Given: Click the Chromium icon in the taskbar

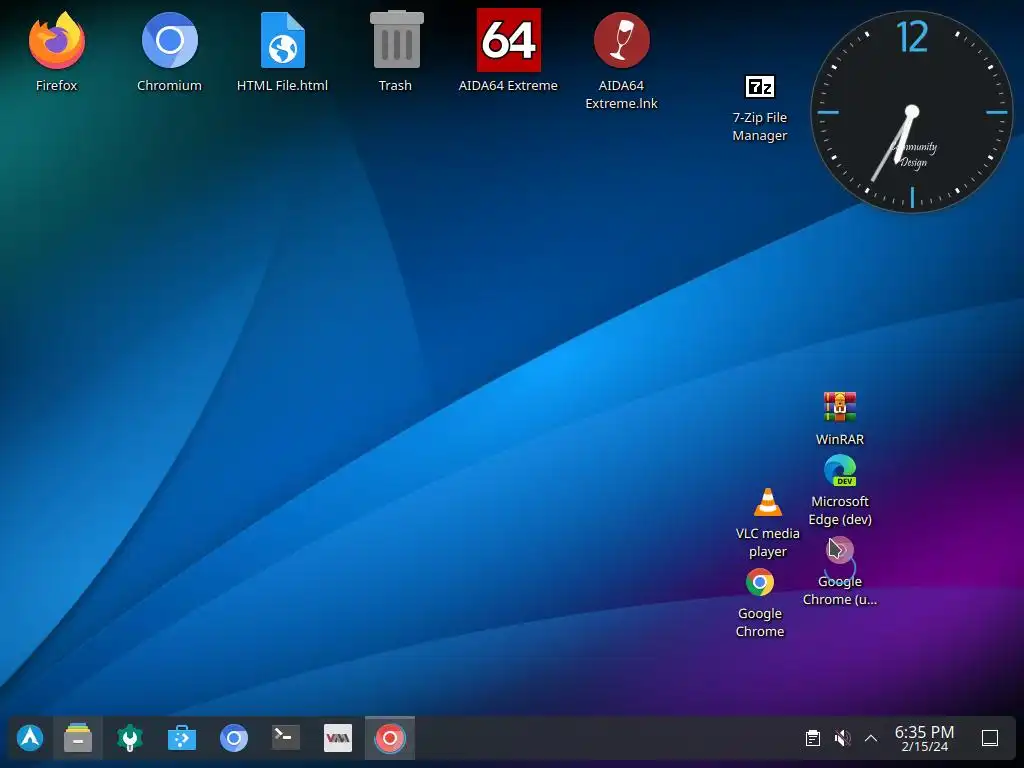Looking at the screenshot, I should (x=234, y=738).
